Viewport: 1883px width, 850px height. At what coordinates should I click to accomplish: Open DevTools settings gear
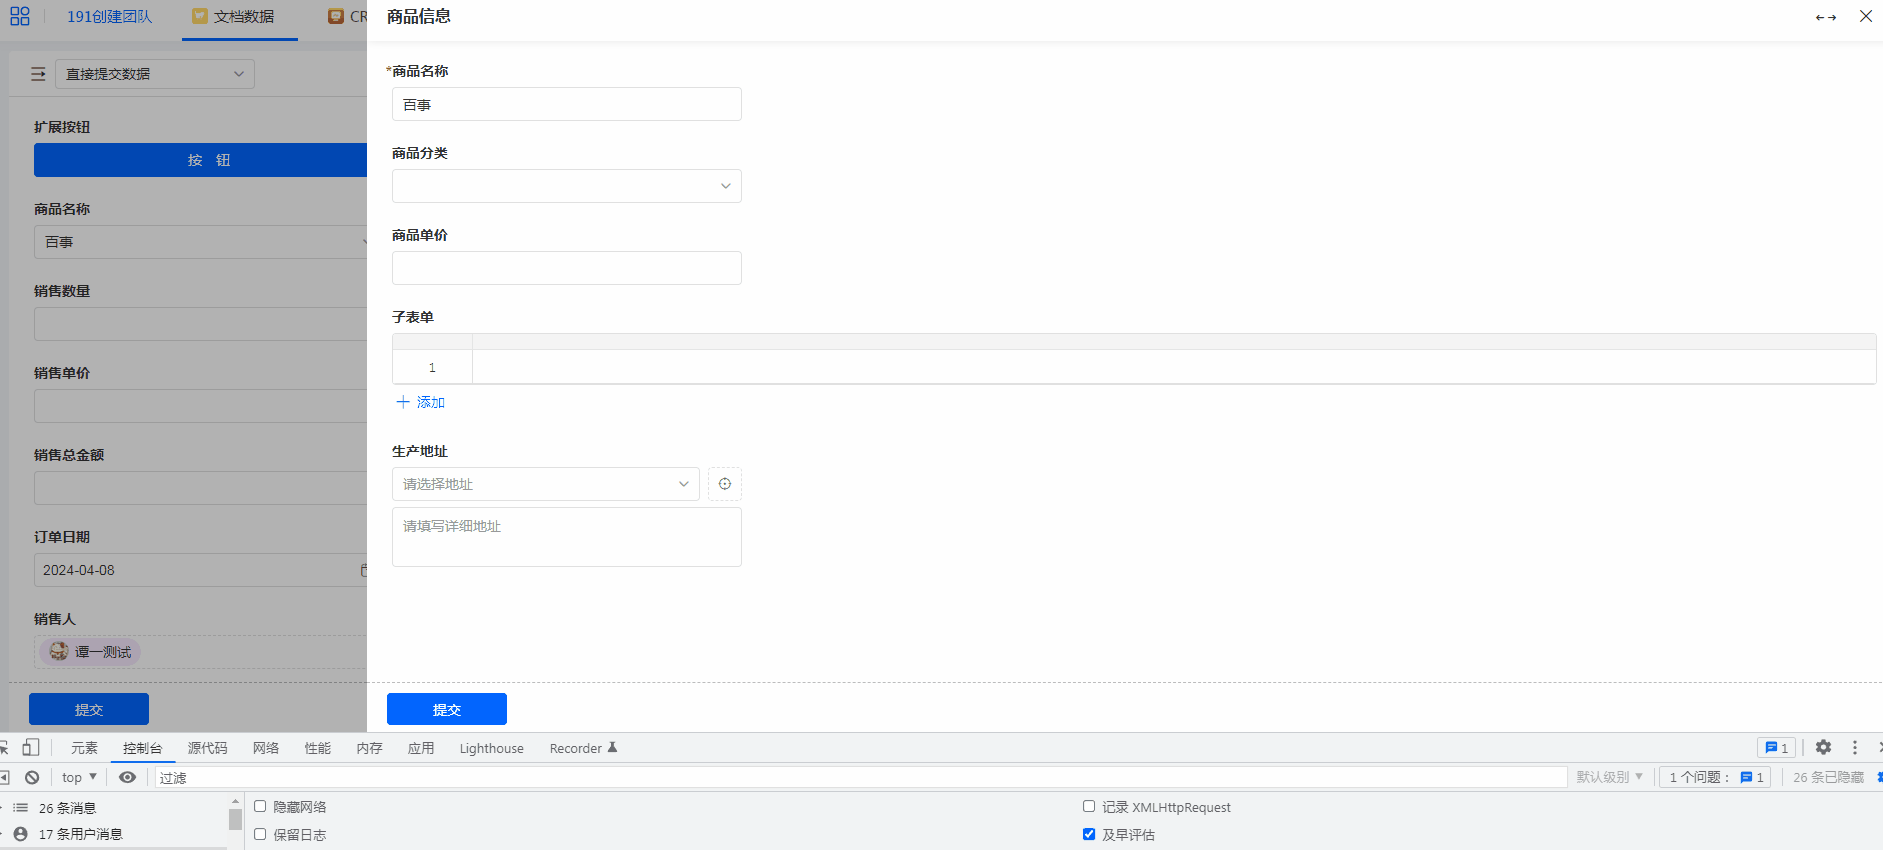click(1823, 747)
